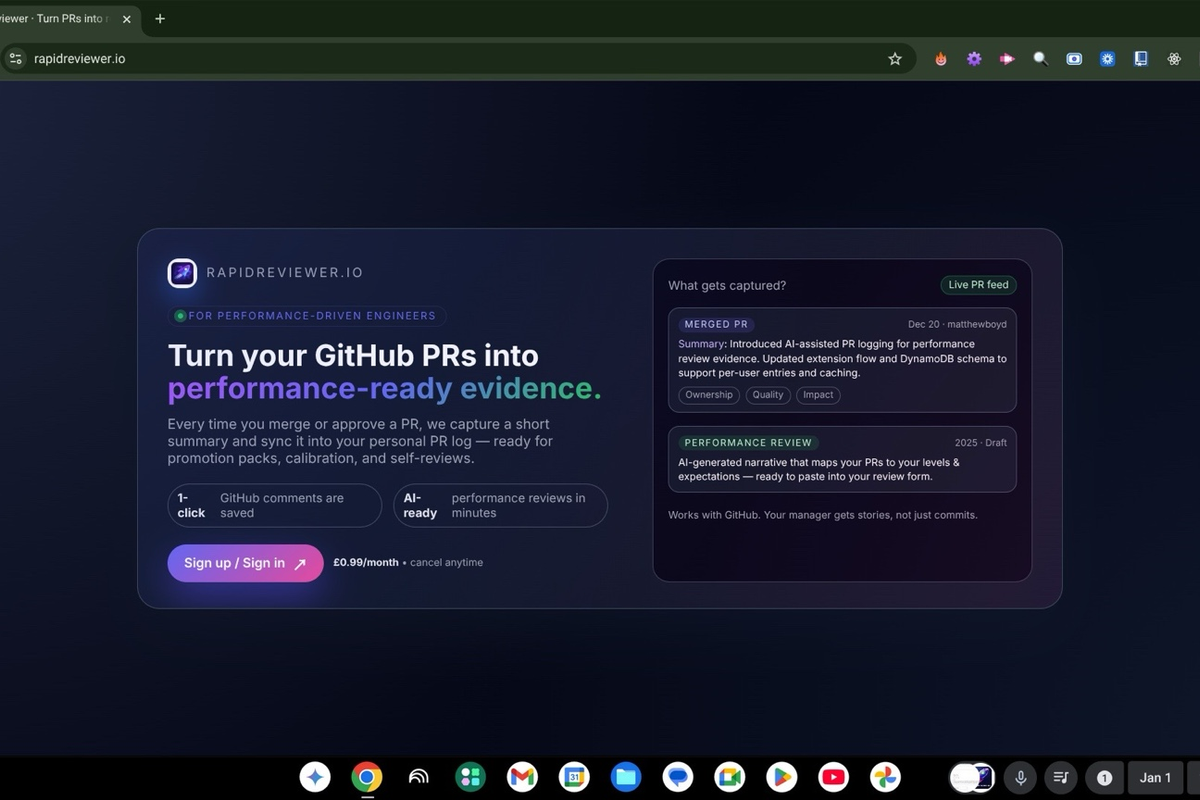Expand the Jan 1 system tray
1200x800 pixels.
coord(1155,777)
